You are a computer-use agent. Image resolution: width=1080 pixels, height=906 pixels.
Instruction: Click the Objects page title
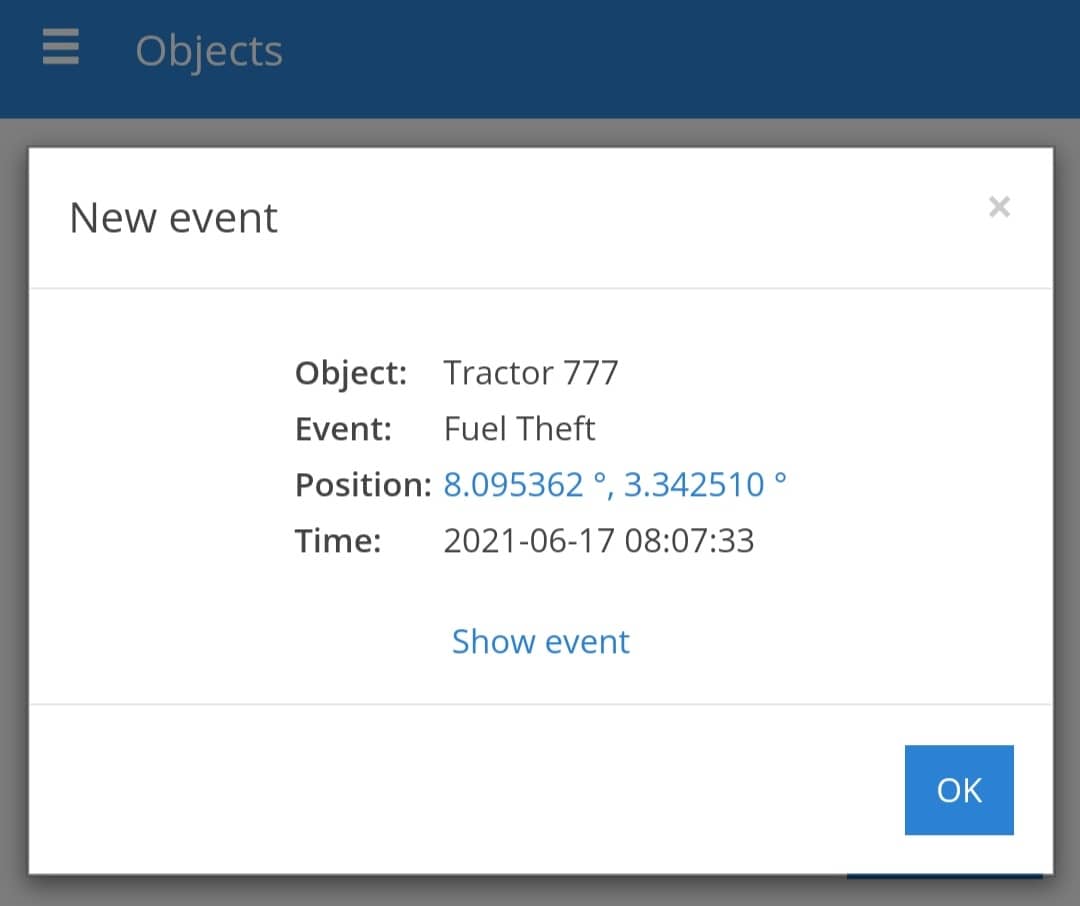pos(209,51)
